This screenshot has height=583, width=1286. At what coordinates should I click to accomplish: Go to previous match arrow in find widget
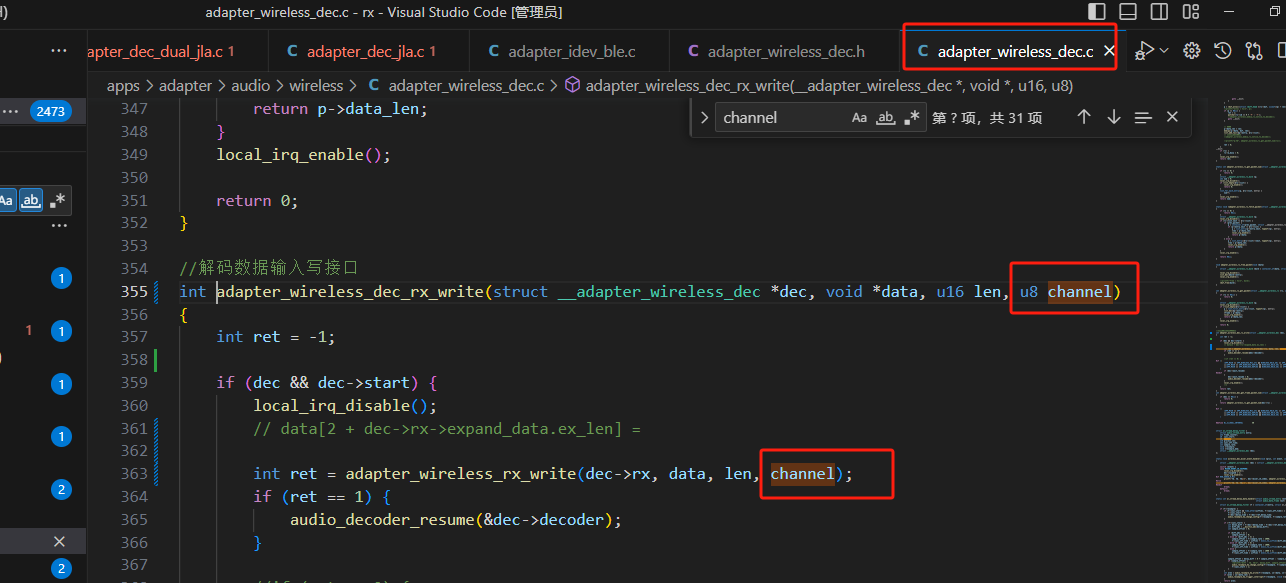(x=1084, y=117)
